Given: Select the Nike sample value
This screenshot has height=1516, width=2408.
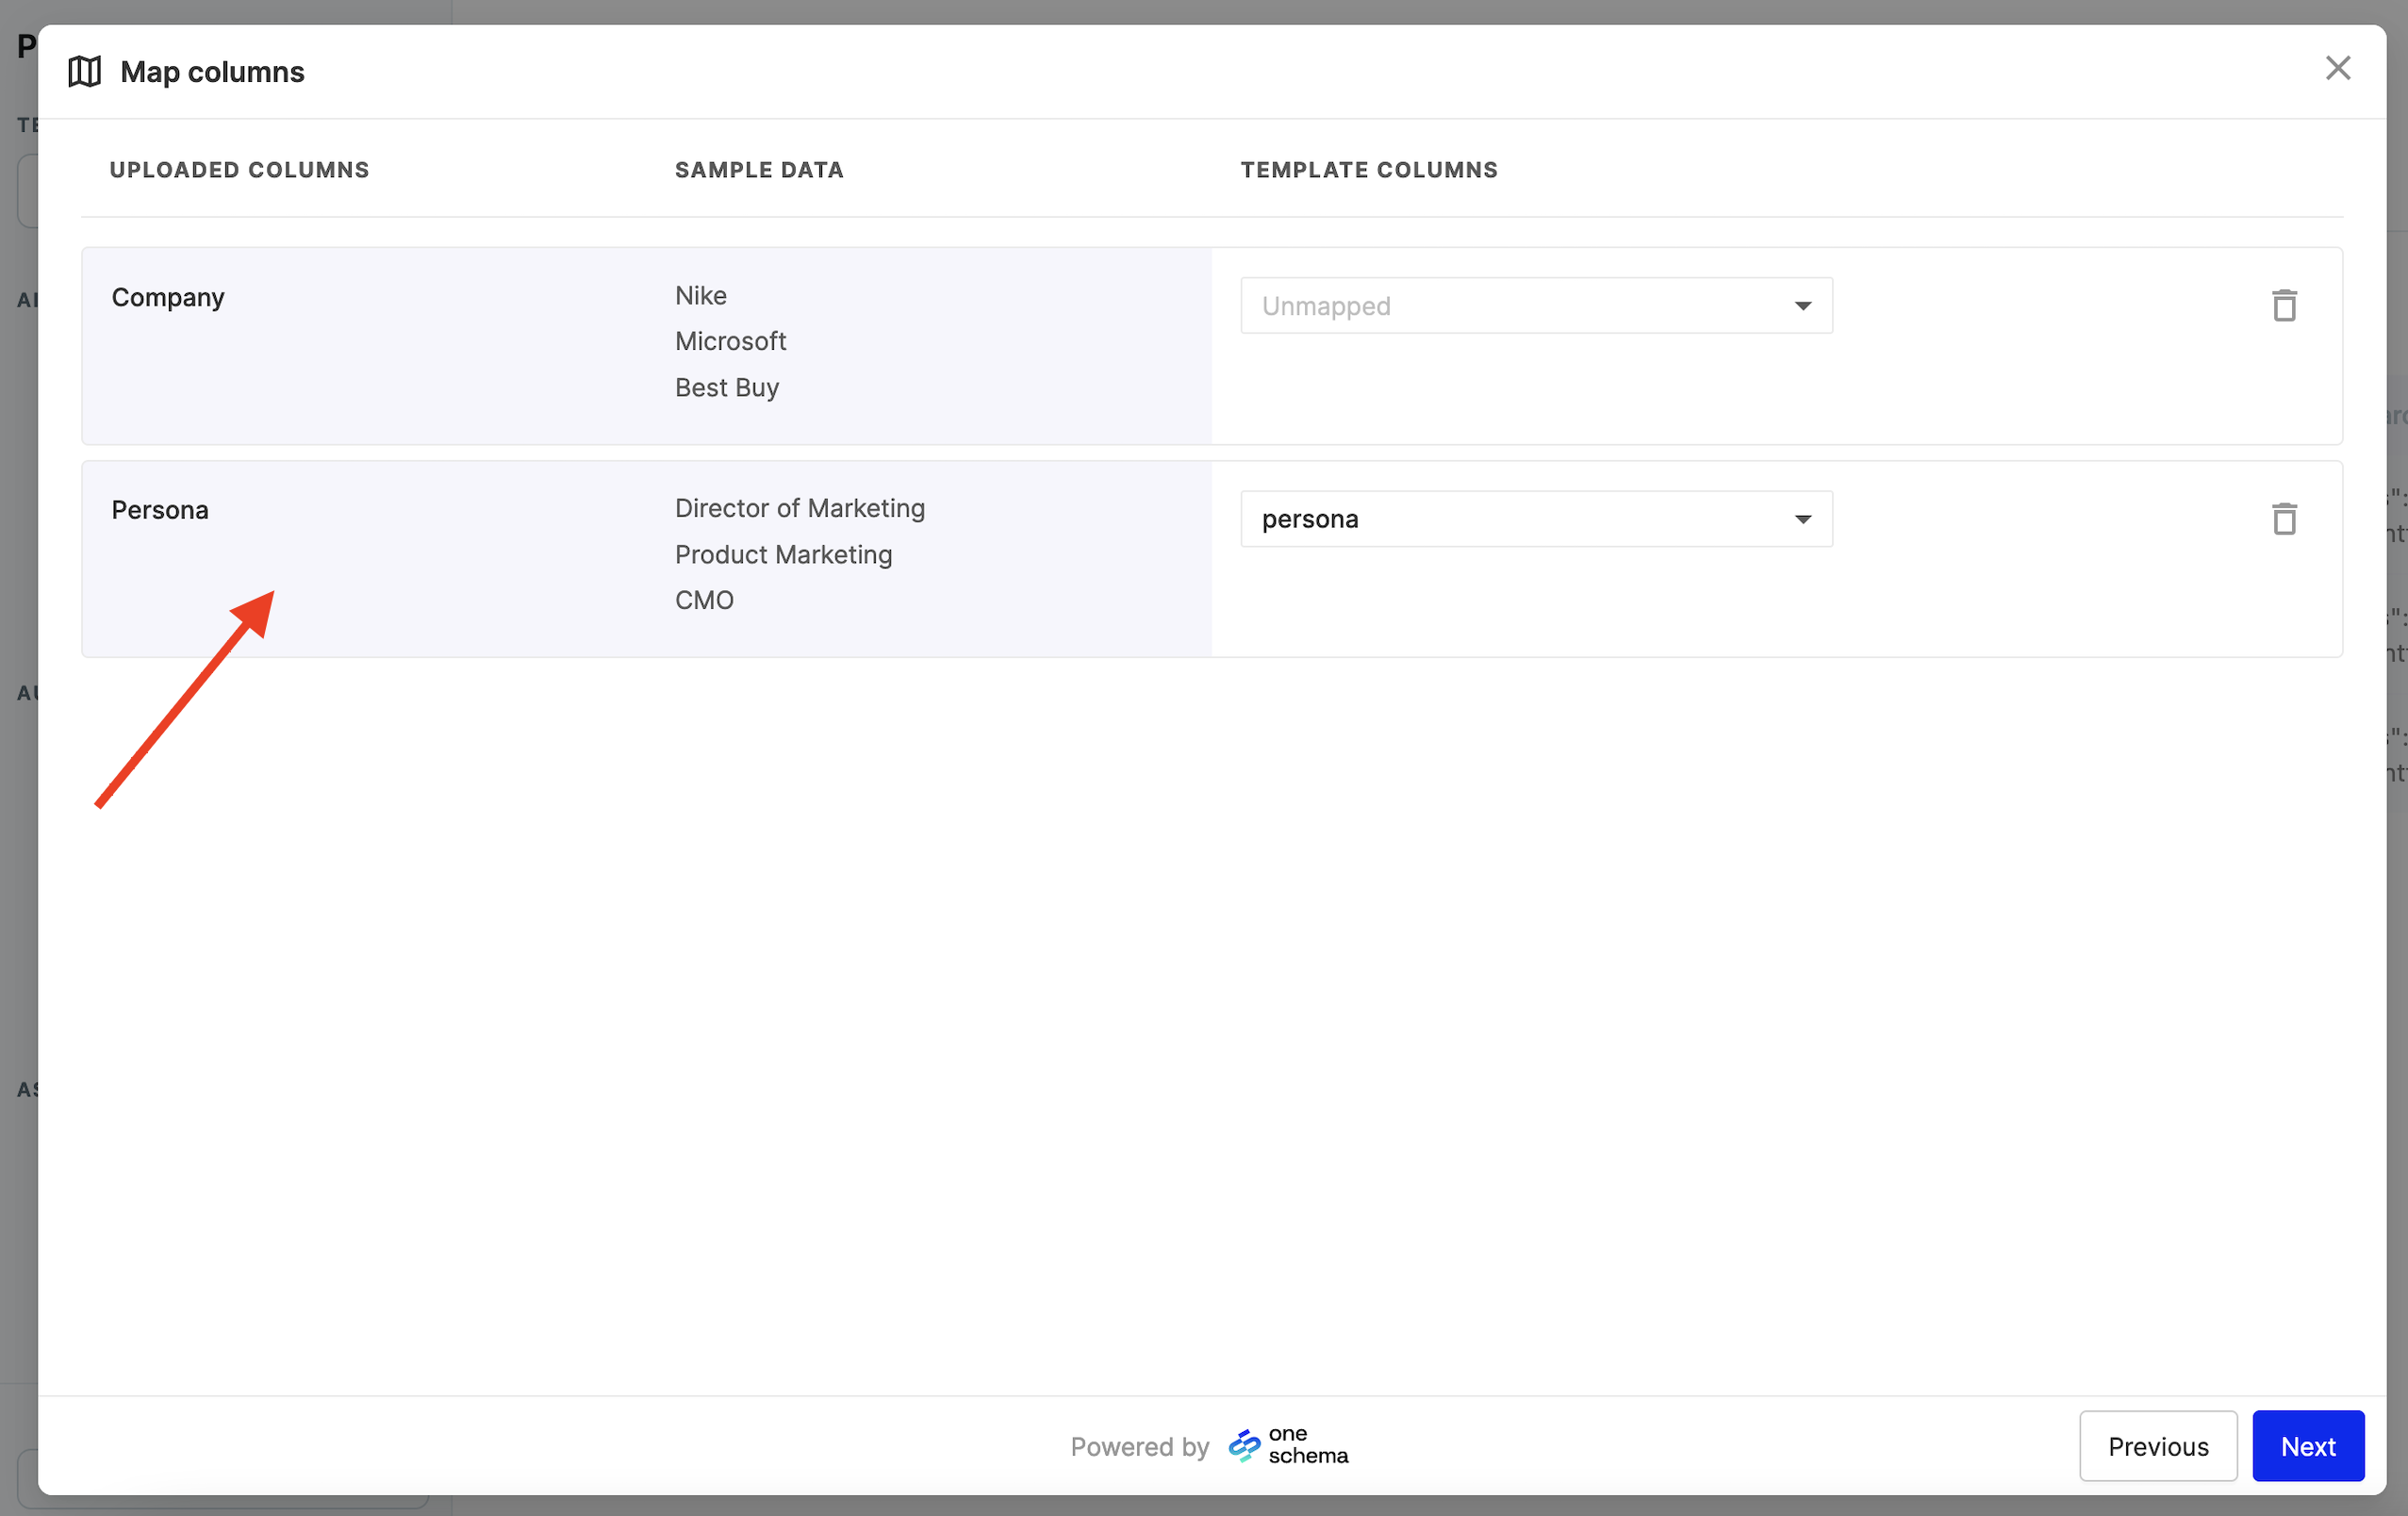Looking at the screenshot, I should (x=700, y=296).
